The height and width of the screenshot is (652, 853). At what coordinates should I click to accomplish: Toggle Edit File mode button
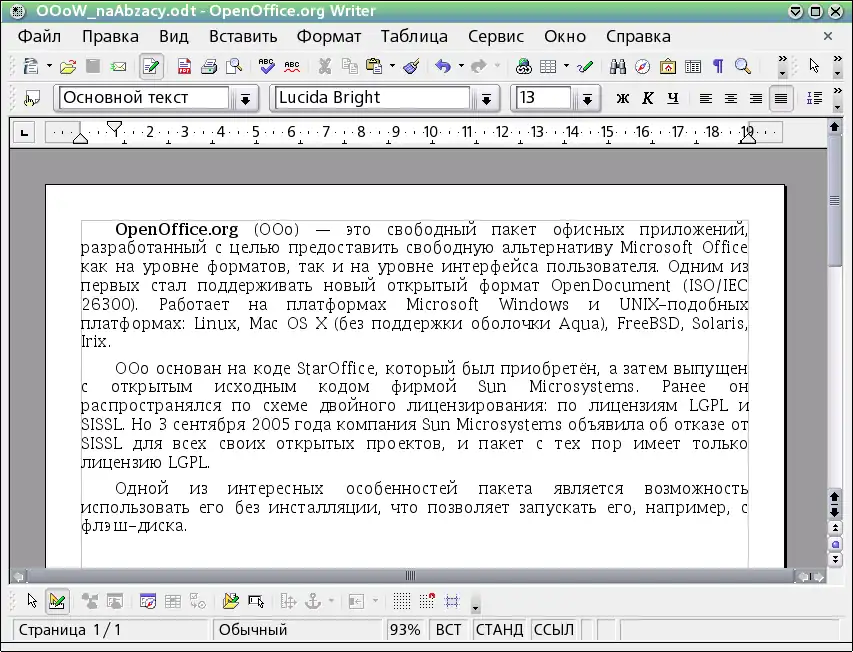point(152,67)
